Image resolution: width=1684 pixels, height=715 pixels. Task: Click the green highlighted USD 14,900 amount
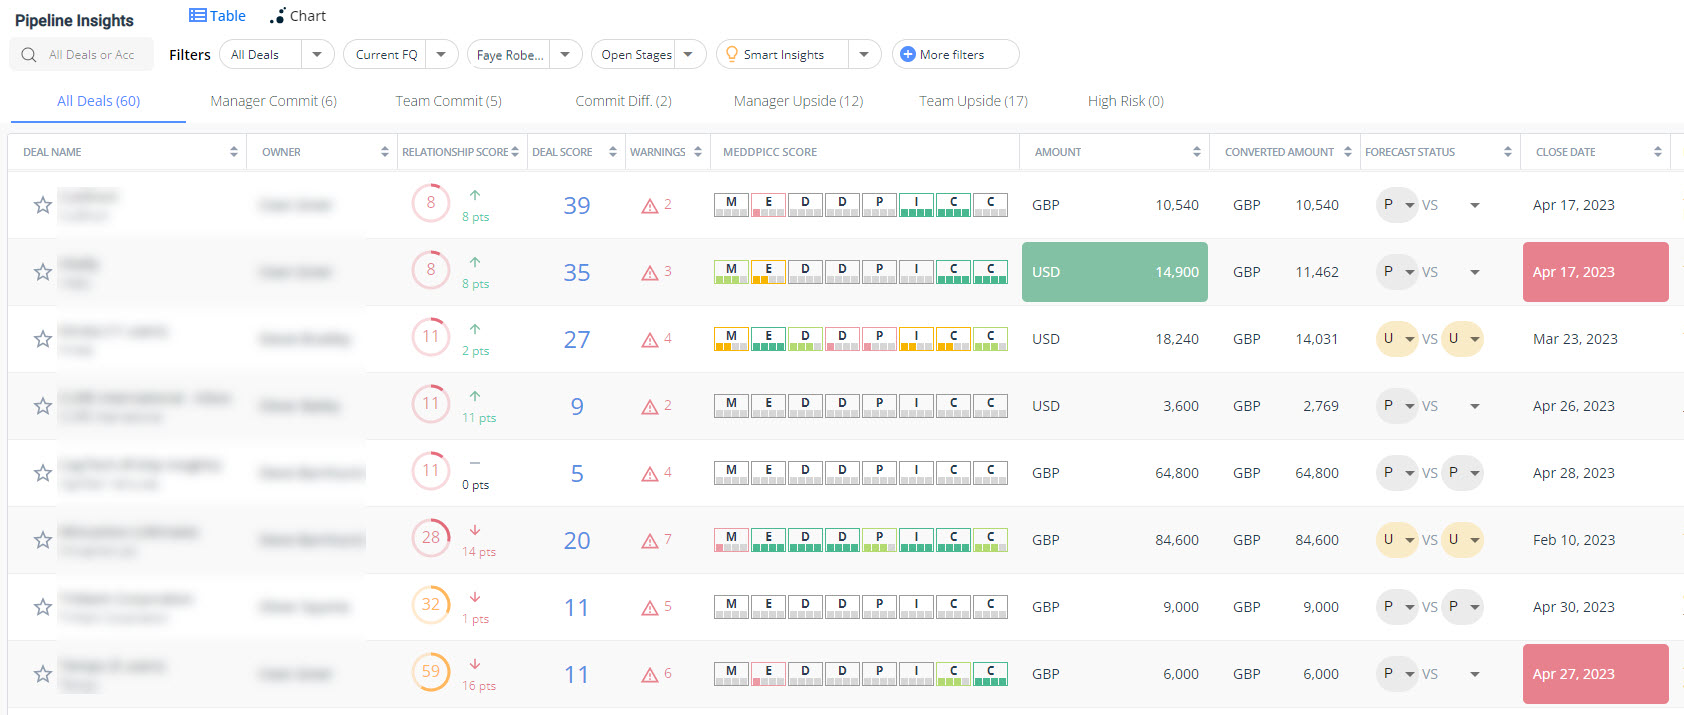click(x=1115, y=272)
